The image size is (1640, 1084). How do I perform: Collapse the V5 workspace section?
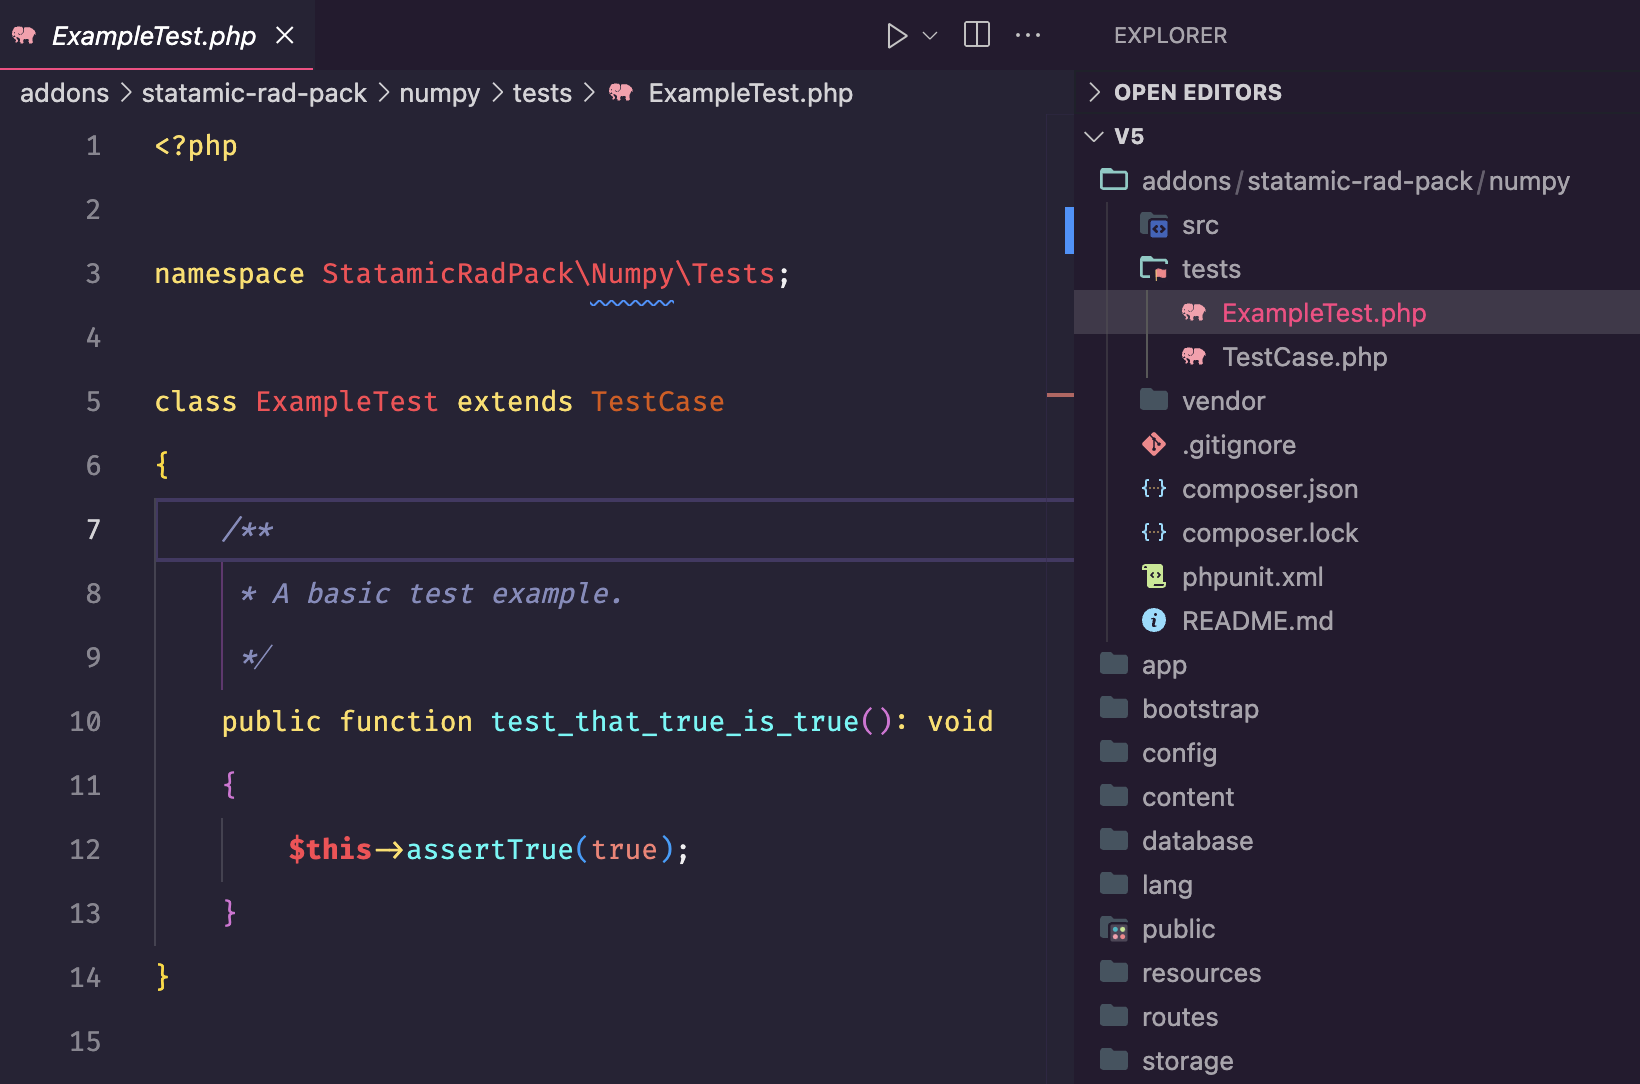point(1357,136)
